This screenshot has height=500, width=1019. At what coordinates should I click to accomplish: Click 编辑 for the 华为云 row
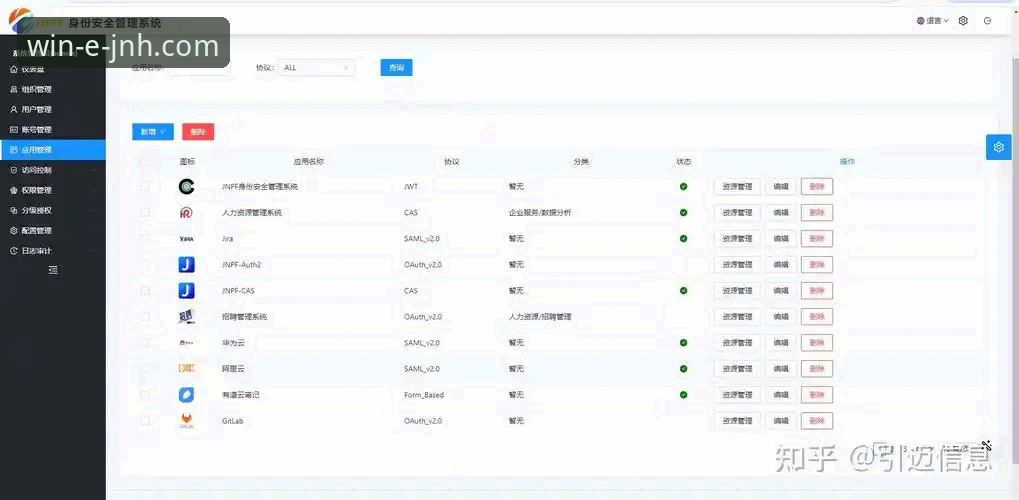tap(780, 343)
